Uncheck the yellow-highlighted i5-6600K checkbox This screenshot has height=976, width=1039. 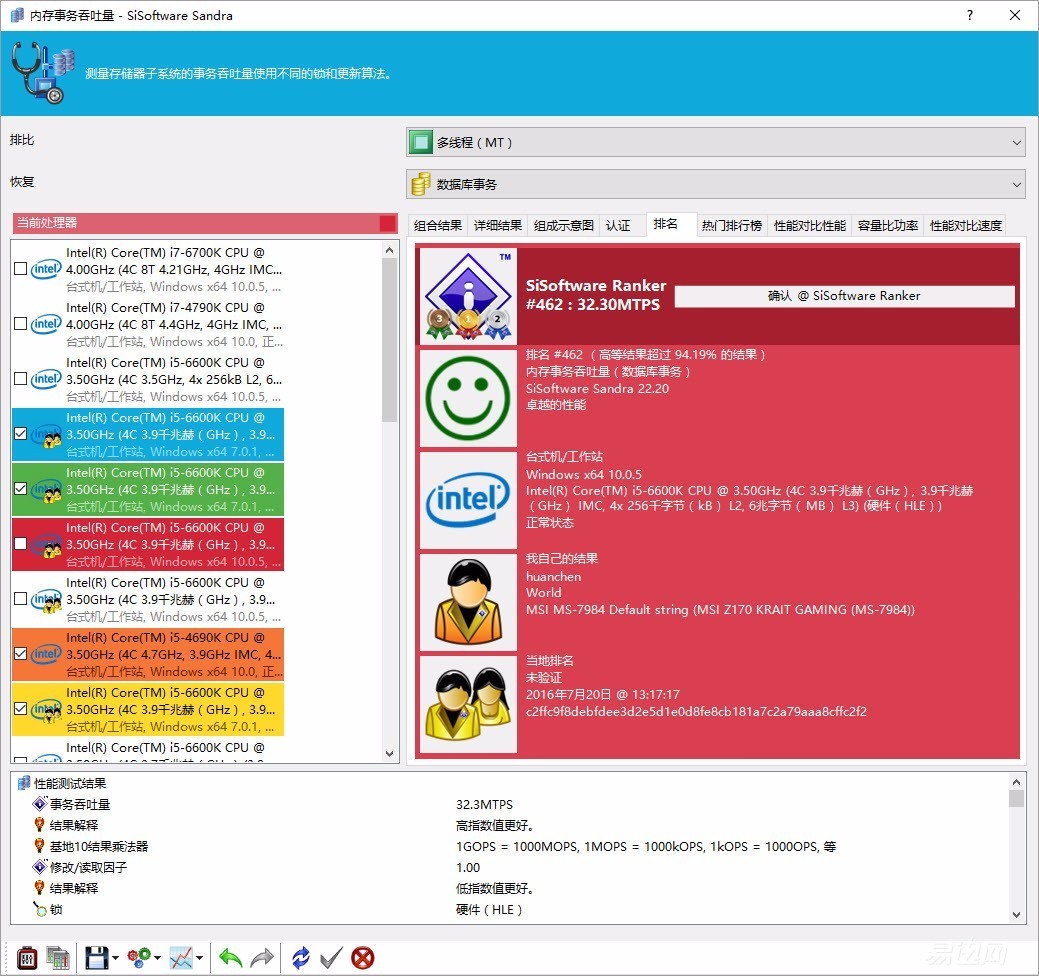[x=21, y=709]
